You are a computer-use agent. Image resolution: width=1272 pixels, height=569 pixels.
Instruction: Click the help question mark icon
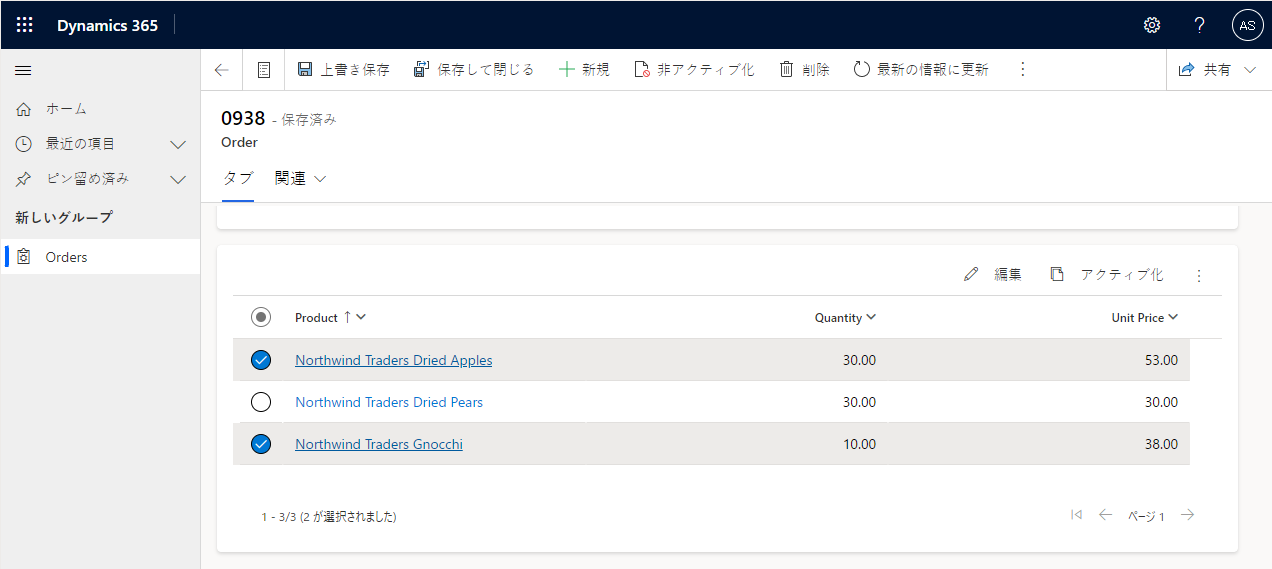click(x=1200, y=25)
